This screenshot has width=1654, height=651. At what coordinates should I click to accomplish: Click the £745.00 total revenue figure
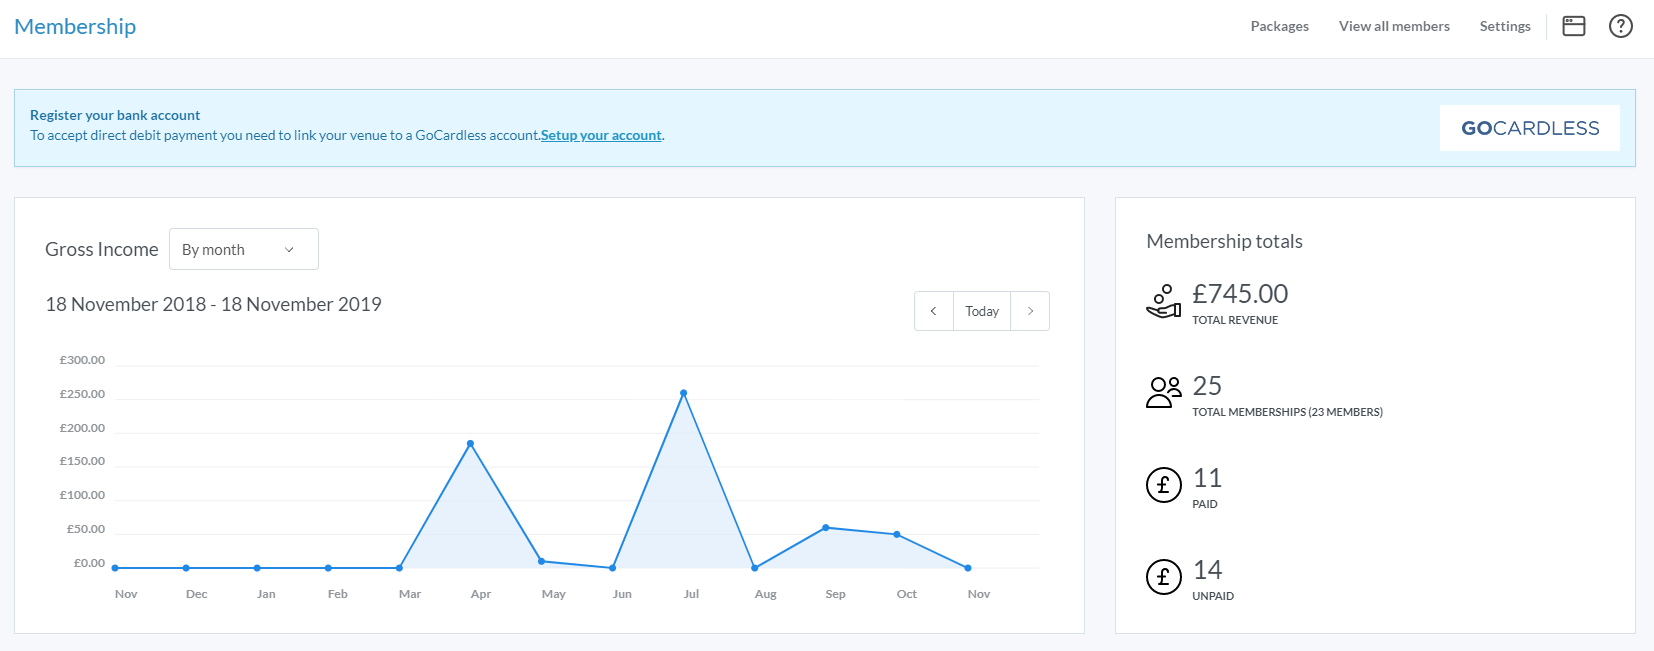pyautogui.click(x=1240, y=294)
